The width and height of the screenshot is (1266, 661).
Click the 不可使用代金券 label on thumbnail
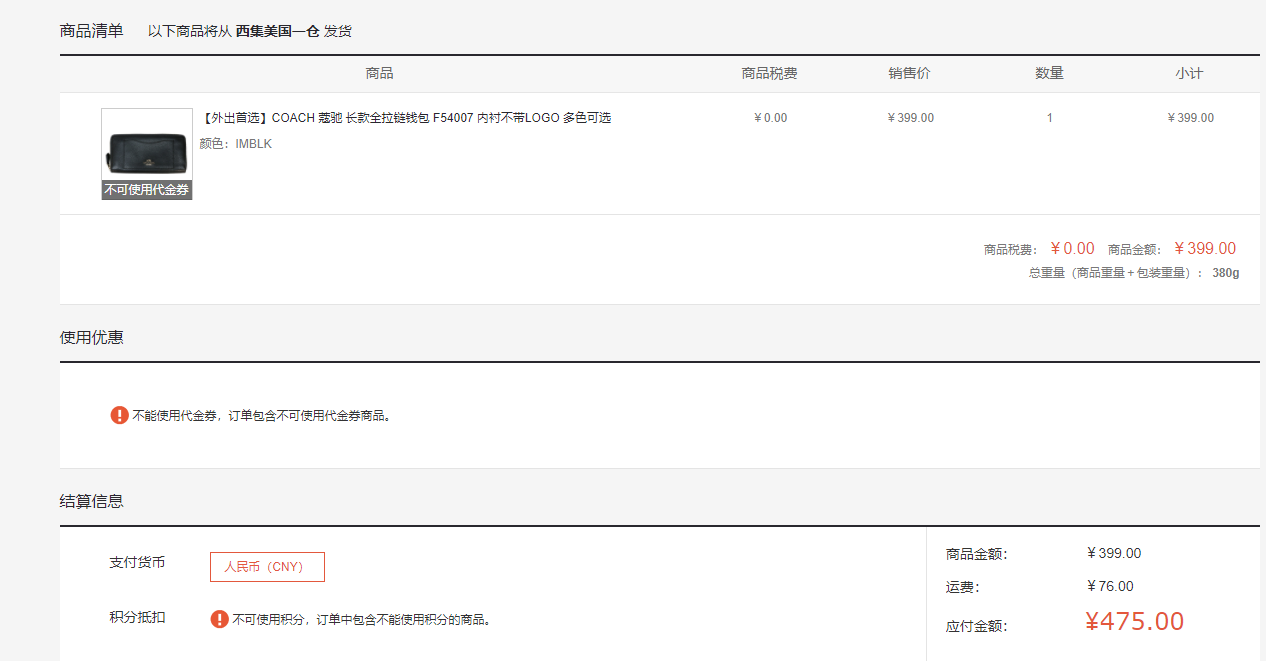(146, 190)
